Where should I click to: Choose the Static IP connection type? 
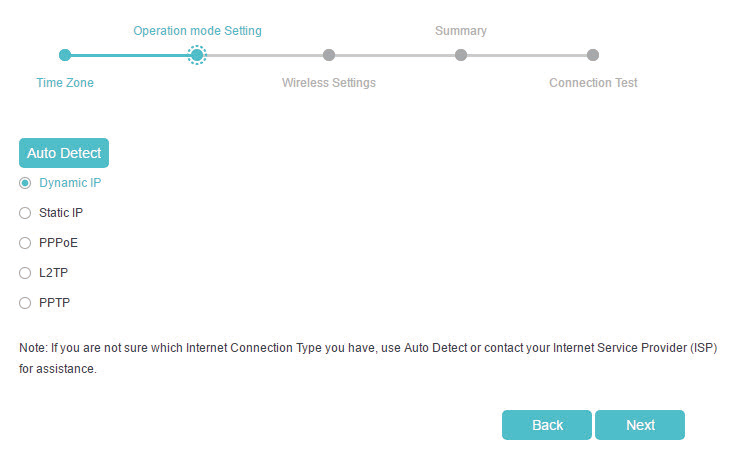(x=26, y=213)
